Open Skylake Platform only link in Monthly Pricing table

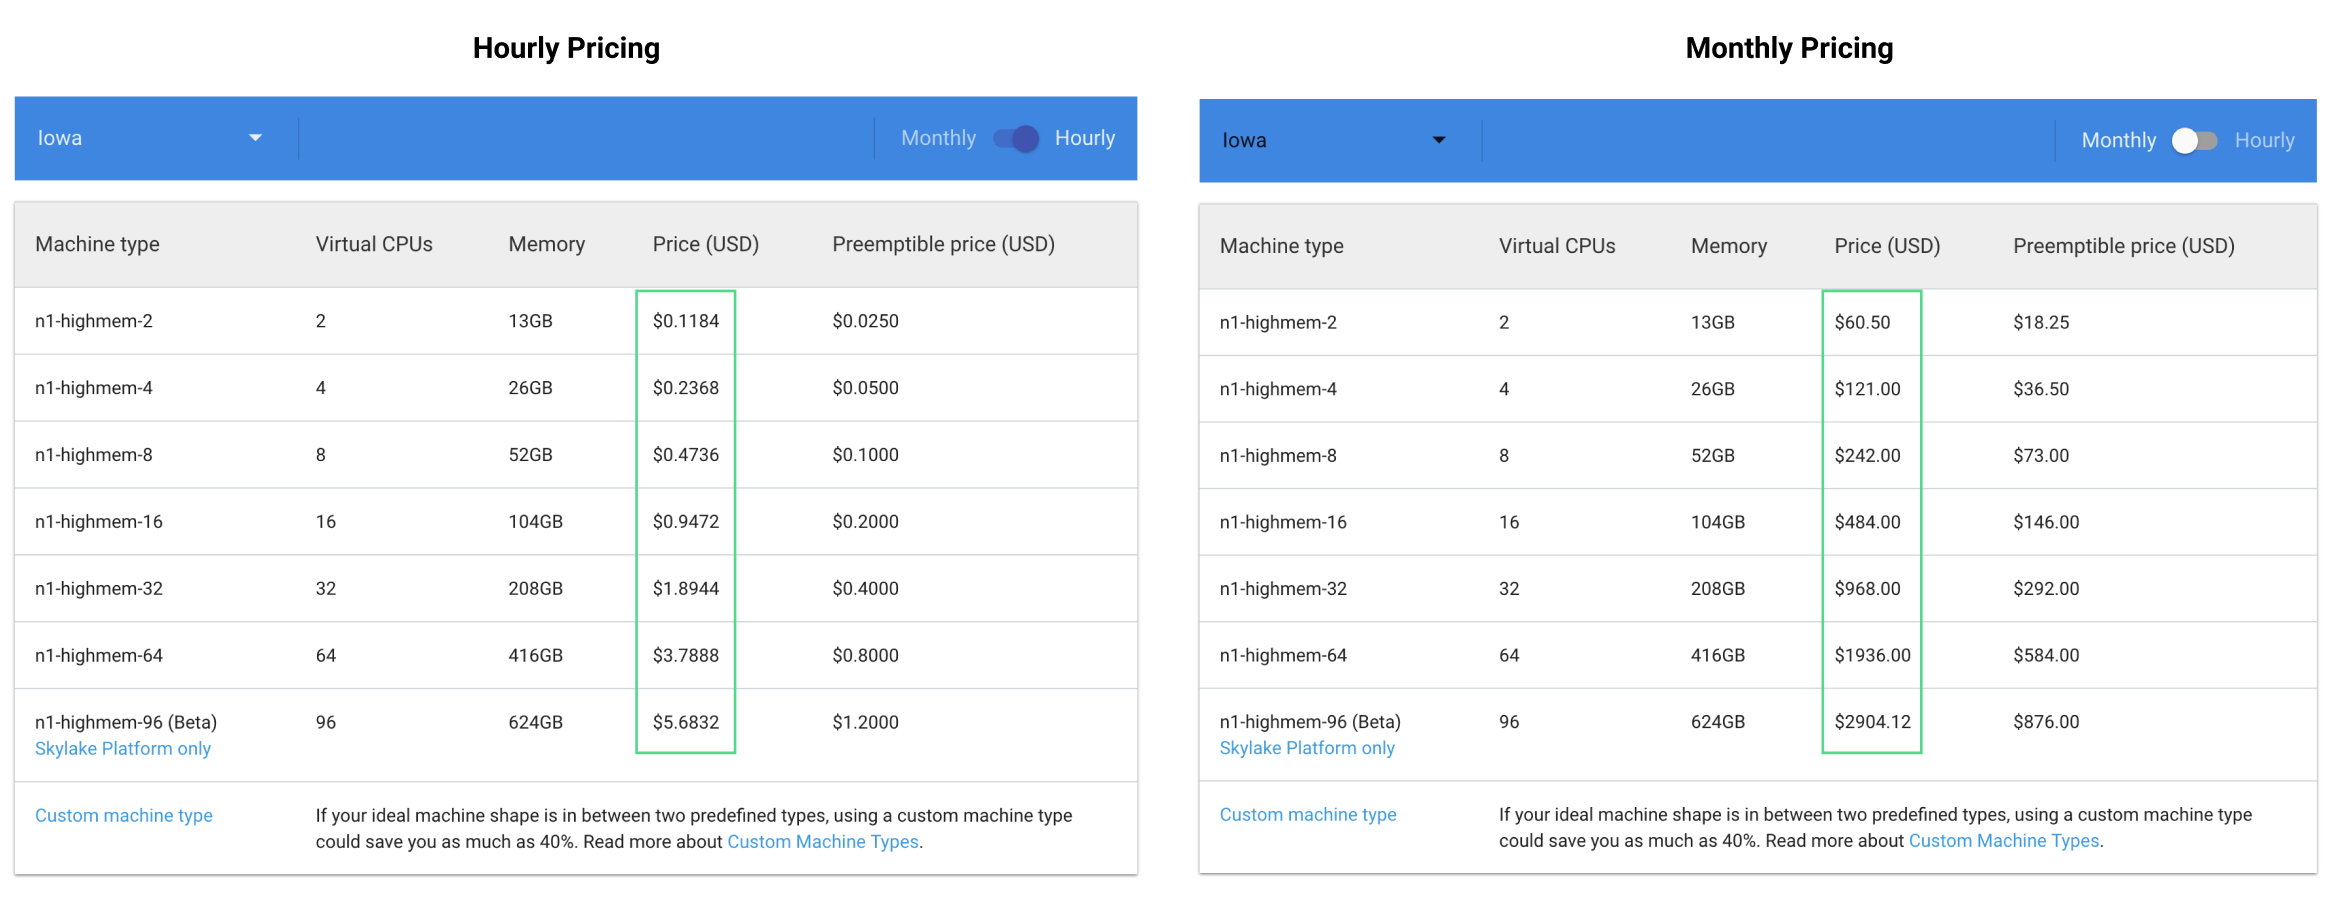1307,748
